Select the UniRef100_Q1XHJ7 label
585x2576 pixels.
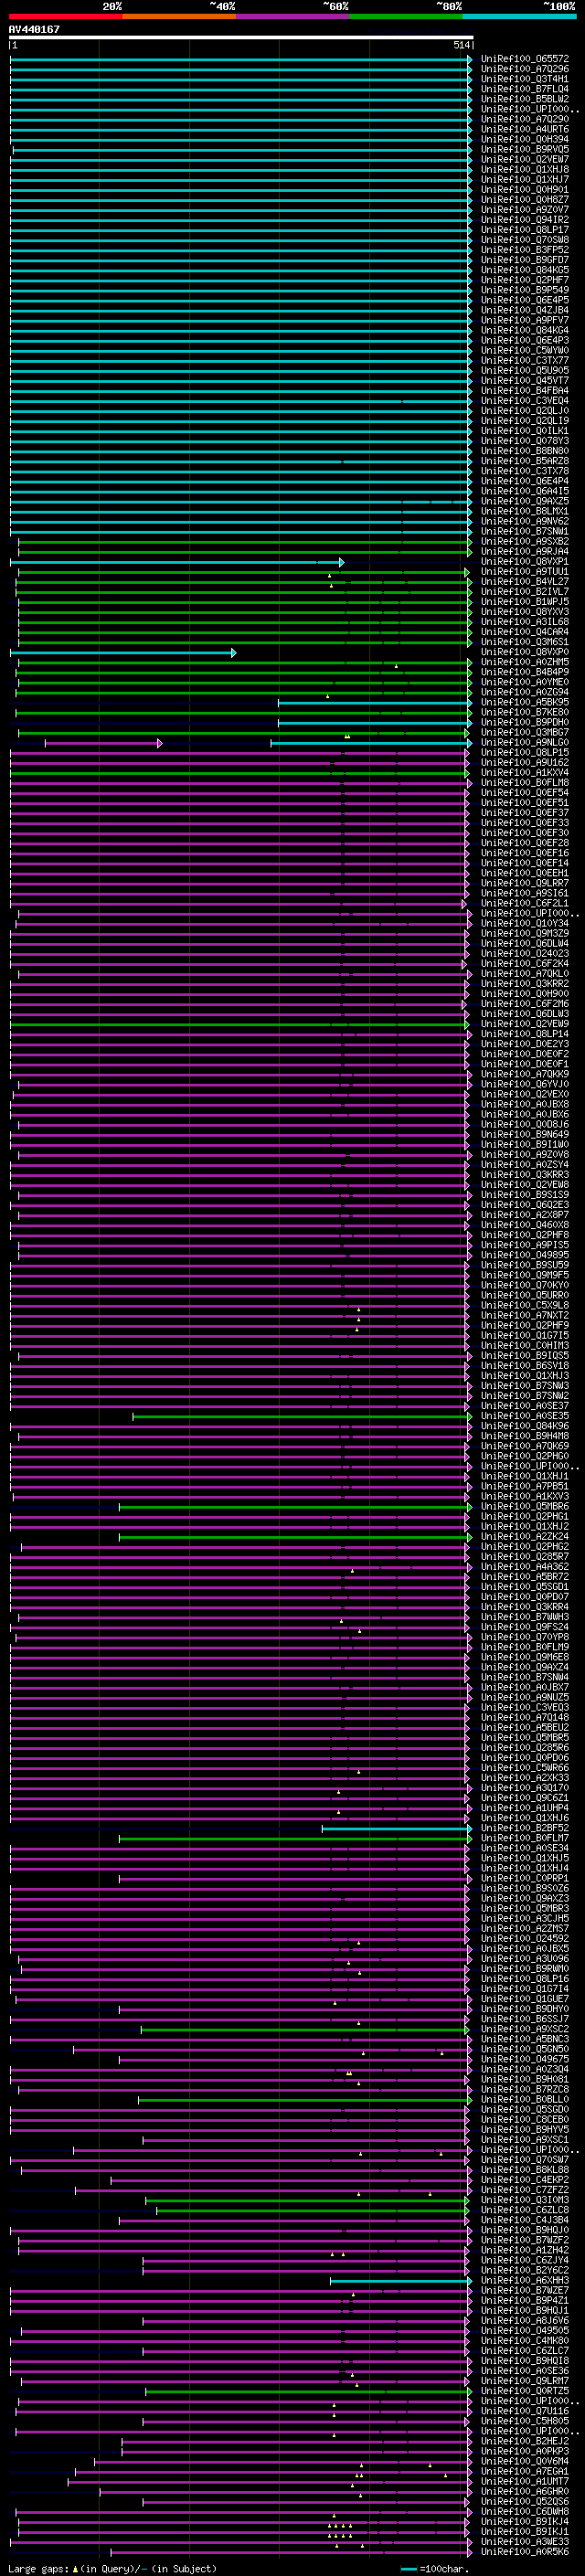pyautogui.click(x=525, y=179)
